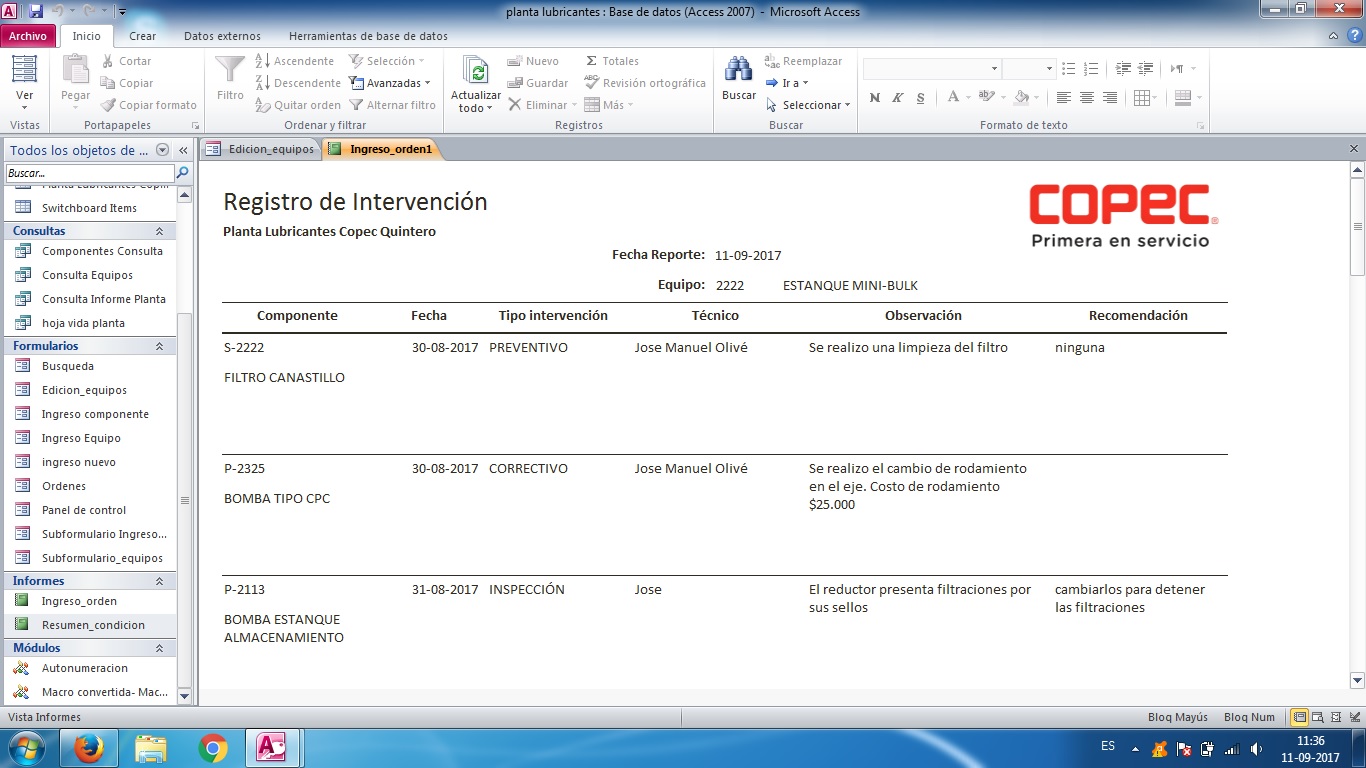Switch to Datos externos tab
This screenshot has height=768, width=1366.
pos(222,36)
